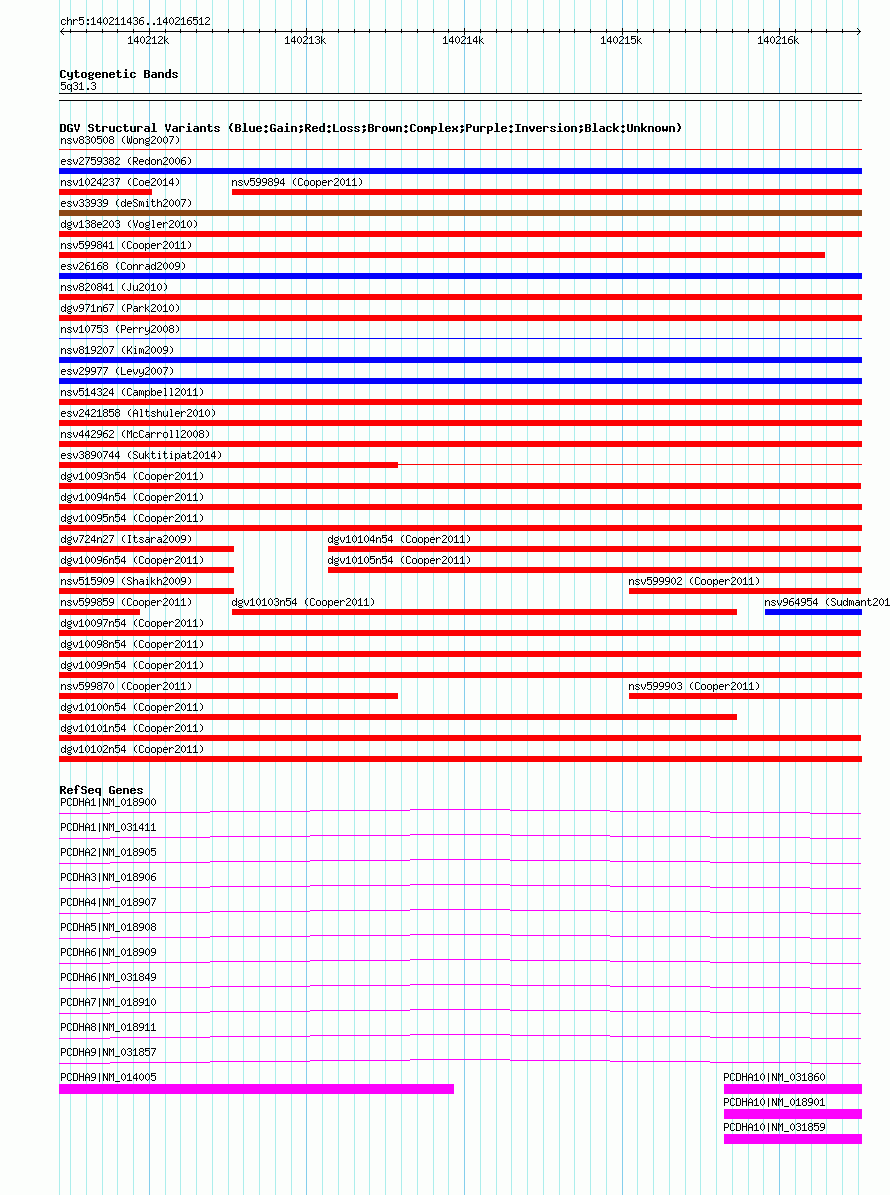The image size is (890, 1195).
Task: Open variant nsv830508 (Wong2007)
Action: 120,140
